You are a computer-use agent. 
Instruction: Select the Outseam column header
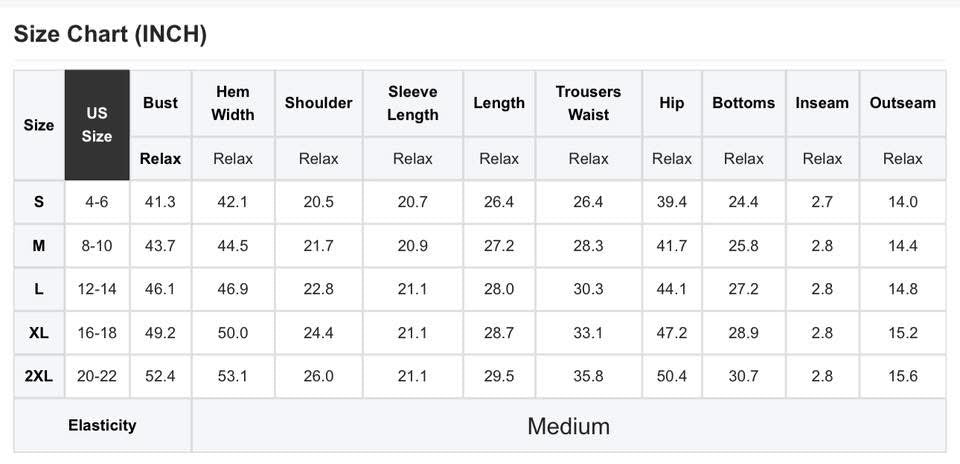pyautogui.click(x=902, y=103)
